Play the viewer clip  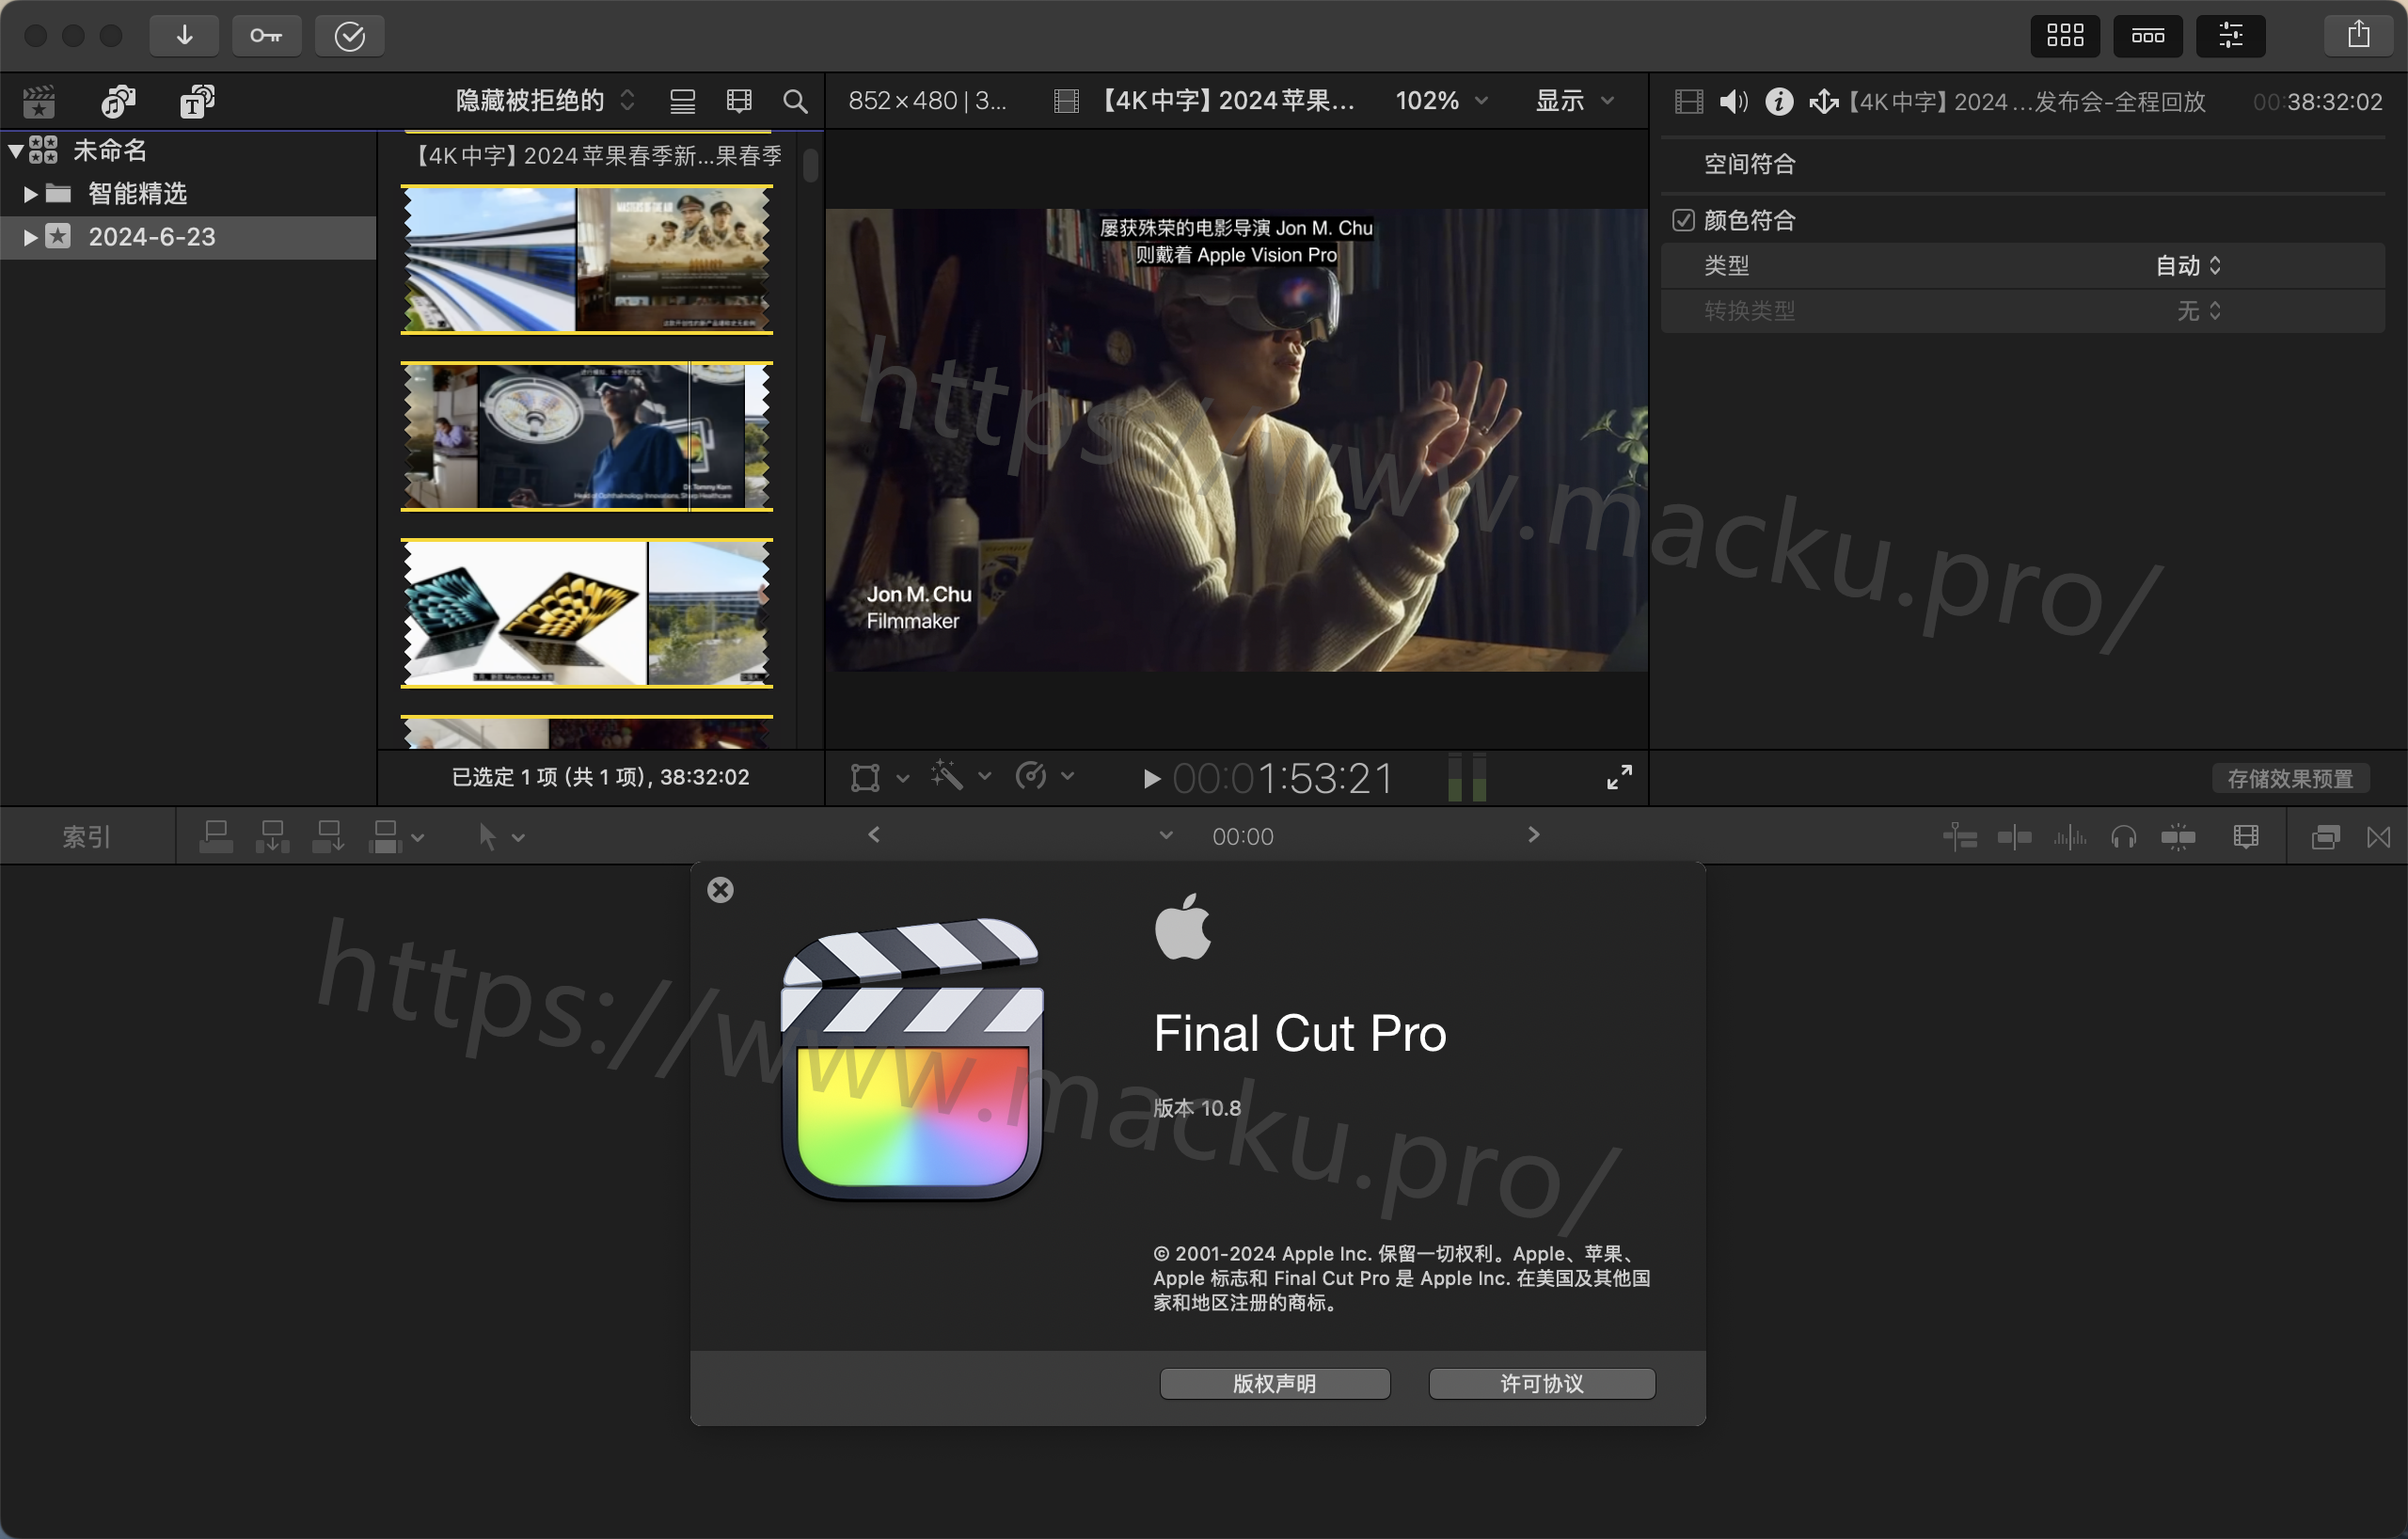1151,779
